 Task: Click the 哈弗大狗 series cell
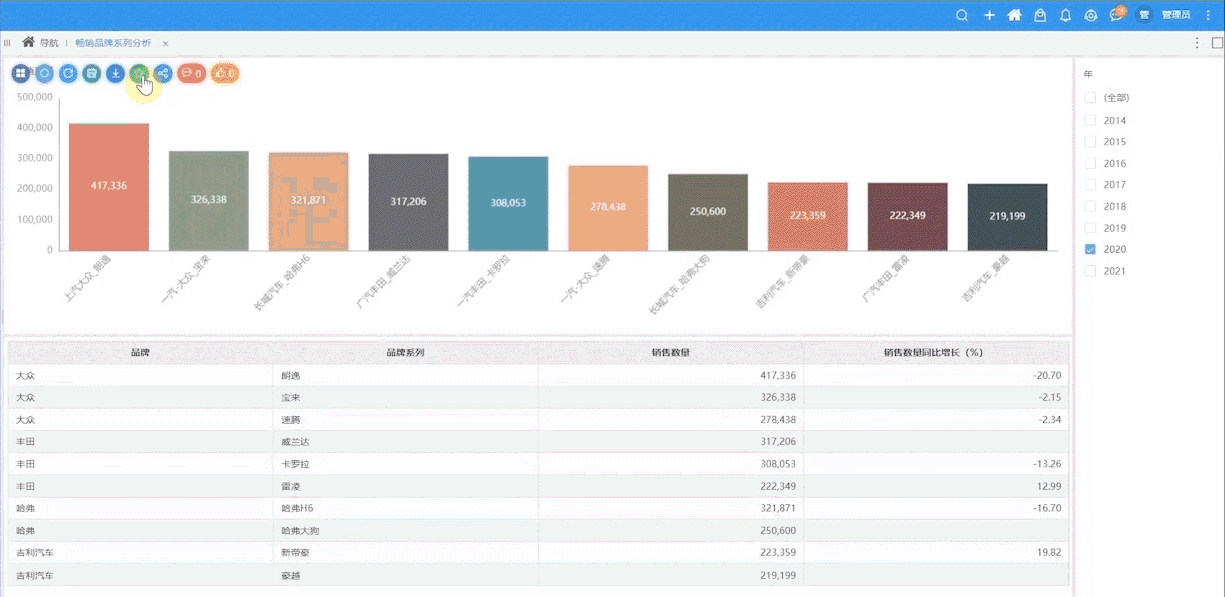(406, 530)
